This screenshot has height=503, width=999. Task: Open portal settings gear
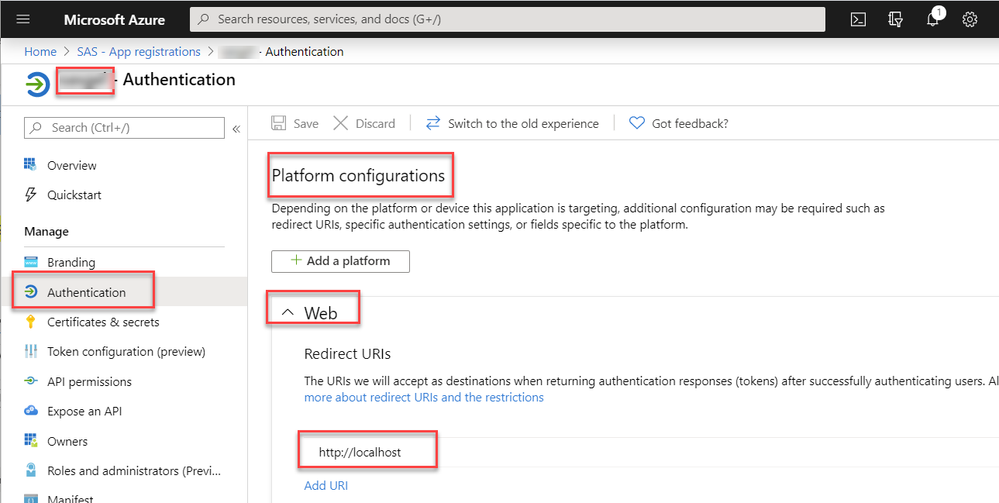tap(969, 19)
